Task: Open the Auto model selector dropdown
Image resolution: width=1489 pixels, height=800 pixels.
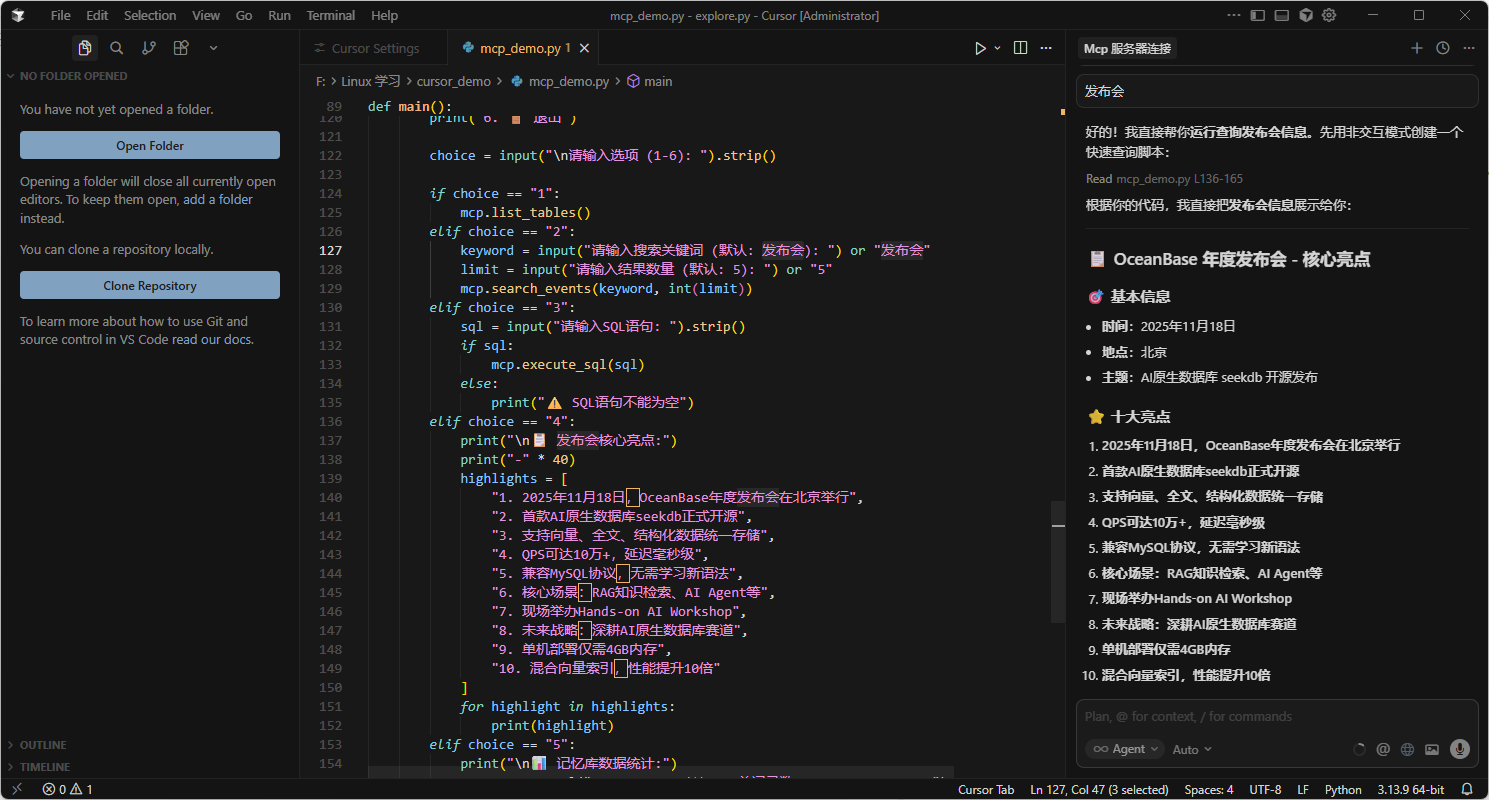Action: point(1191,749)
